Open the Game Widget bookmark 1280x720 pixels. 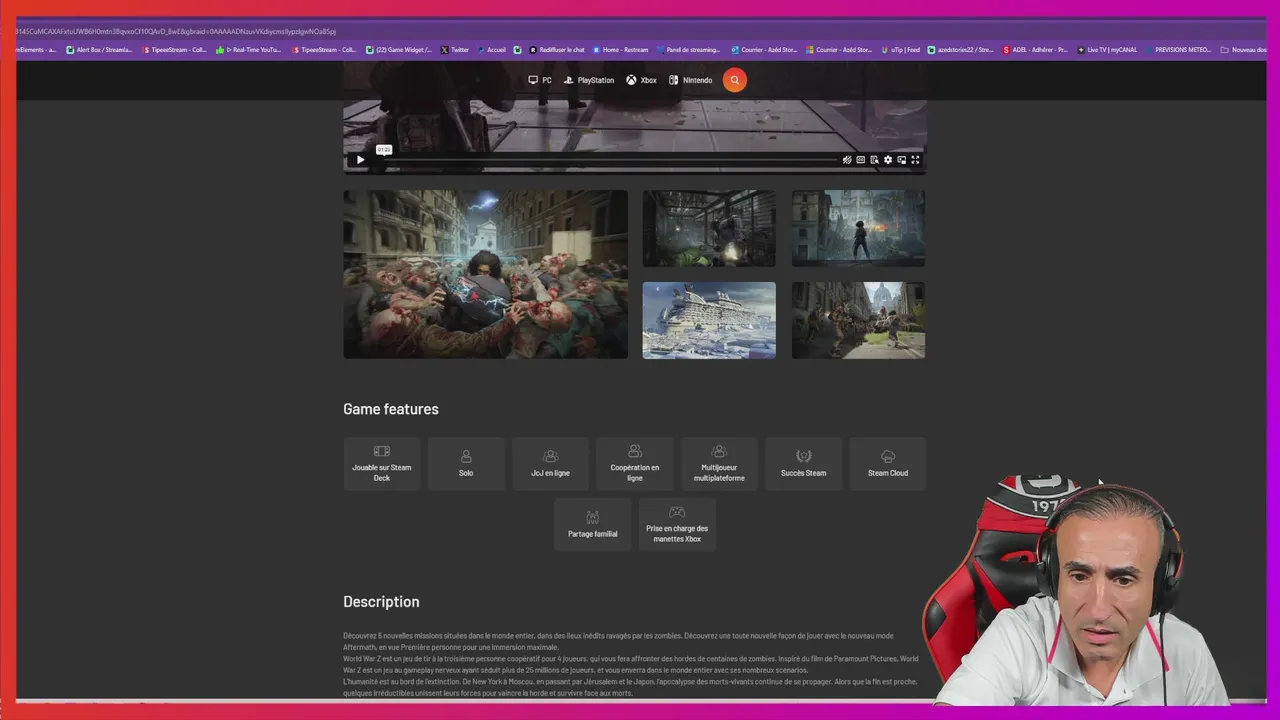coord(399,50)
